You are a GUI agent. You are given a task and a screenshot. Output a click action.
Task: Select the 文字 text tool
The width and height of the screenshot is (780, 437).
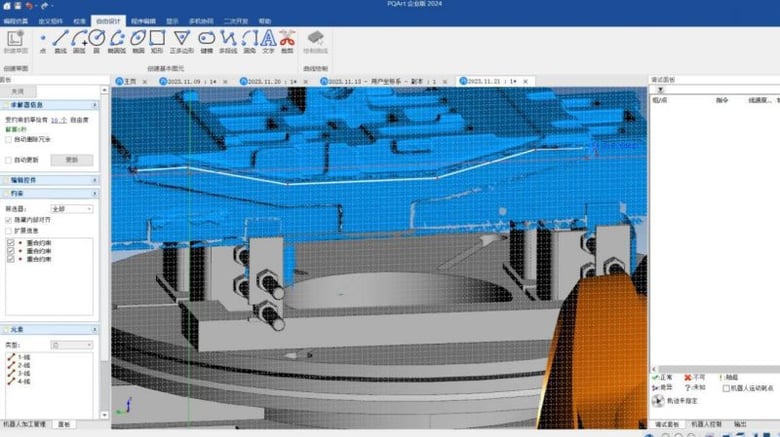pyautogui.click(x=267, y=40)
